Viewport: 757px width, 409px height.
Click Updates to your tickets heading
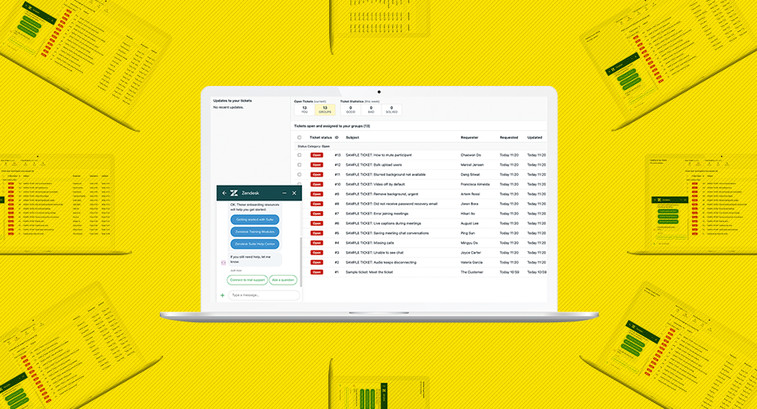[x=233, y=100]
